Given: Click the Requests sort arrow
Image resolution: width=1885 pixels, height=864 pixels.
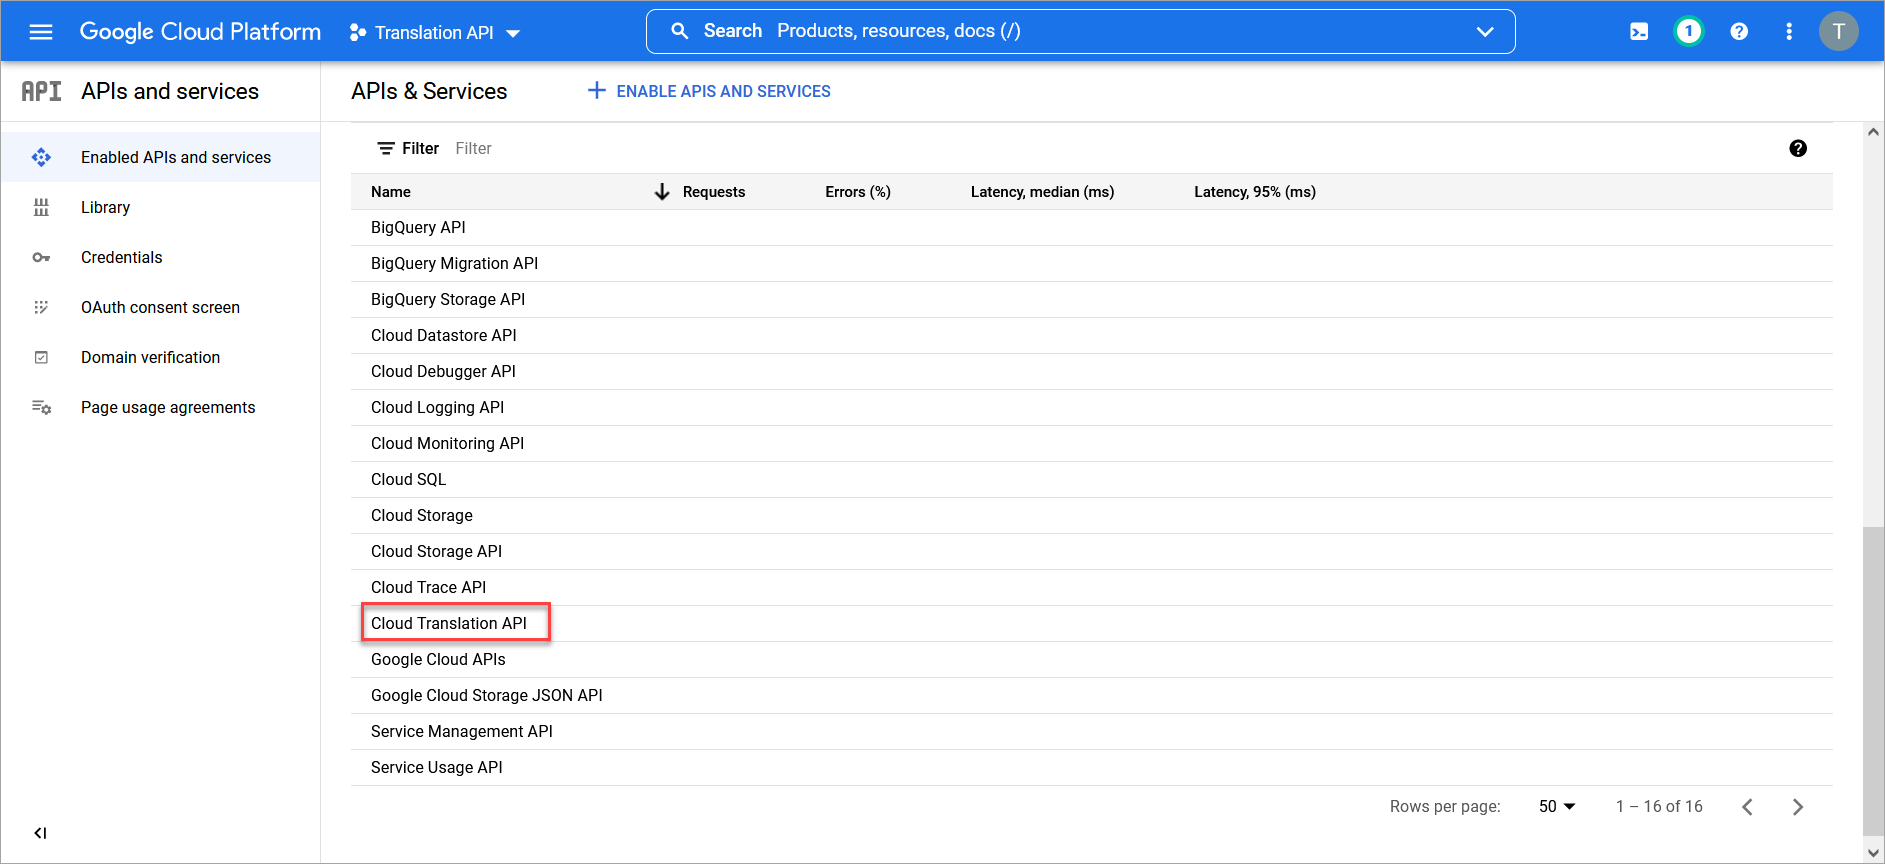Looking at the screenshot, I should coord(662,192).
